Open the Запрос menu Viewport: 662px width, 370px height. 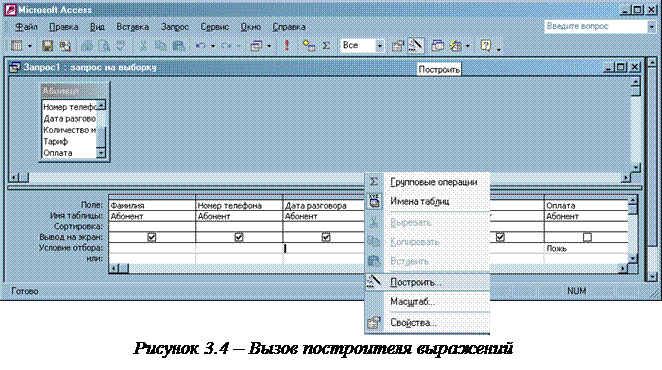[x=175, y=27]
